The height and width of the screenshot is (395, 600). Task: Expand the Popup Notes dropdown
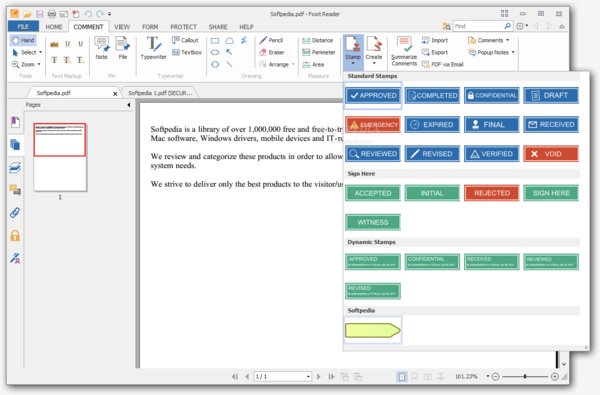[x=513, y=52]
